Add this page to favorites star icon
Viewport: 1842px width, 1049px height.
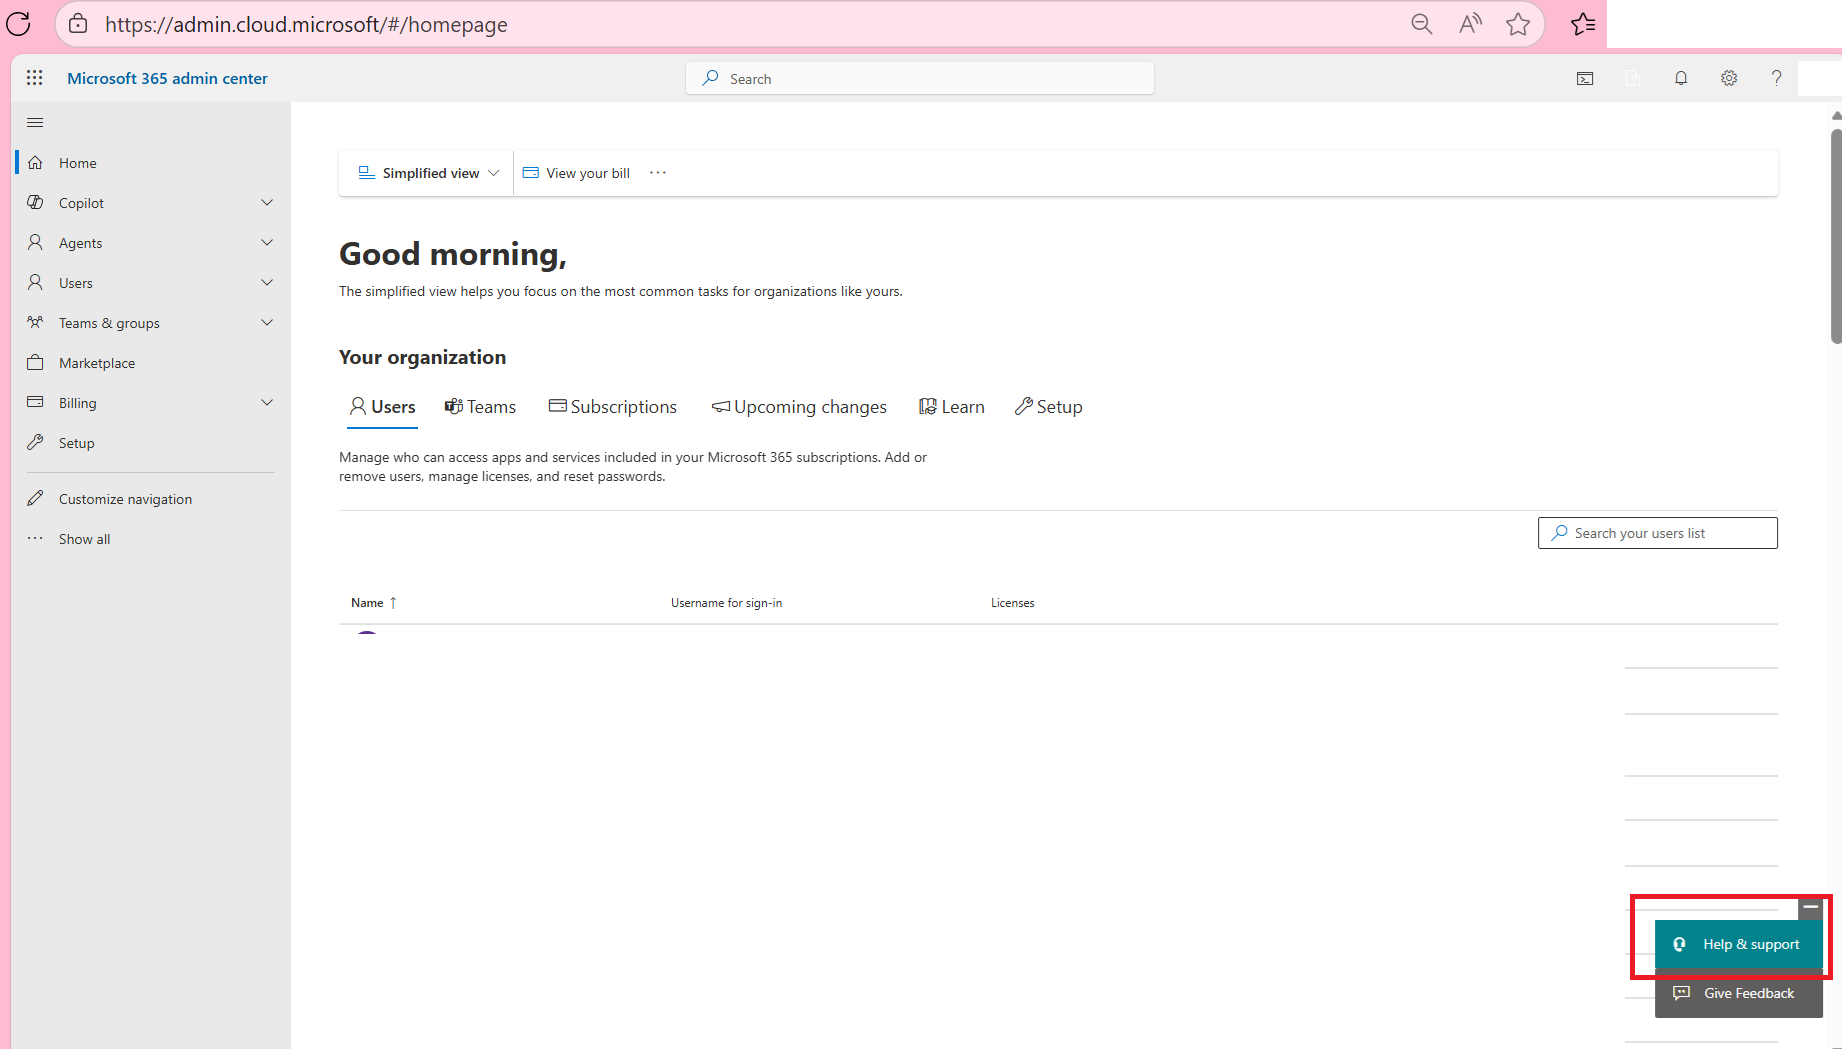(1518, 24)
